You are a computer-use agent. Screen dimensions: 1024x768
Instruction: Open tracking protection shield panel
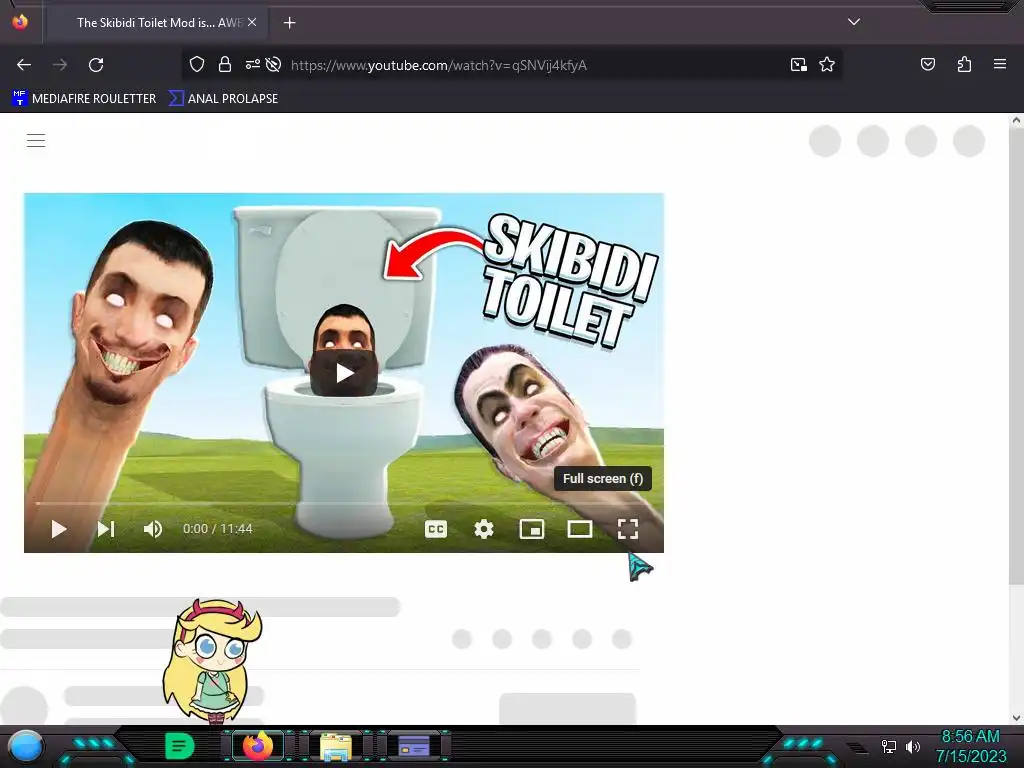click(x=197, y=64)
